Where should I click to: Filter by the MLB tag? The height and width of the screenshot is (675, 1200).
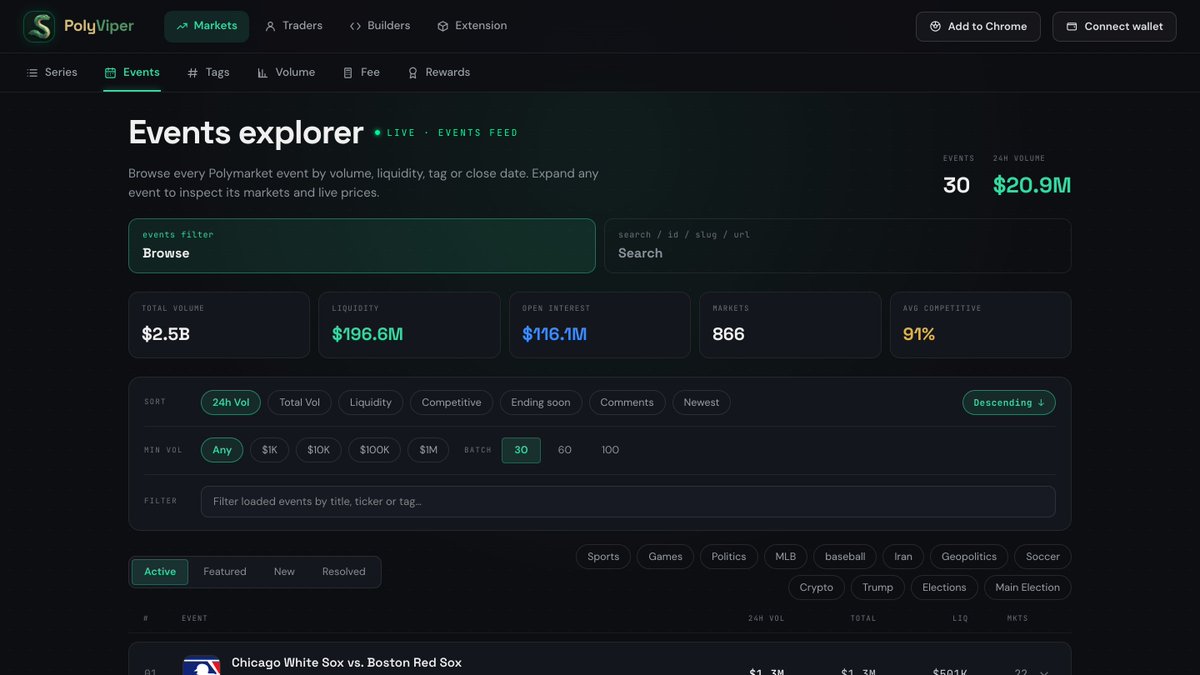point(786,557)
